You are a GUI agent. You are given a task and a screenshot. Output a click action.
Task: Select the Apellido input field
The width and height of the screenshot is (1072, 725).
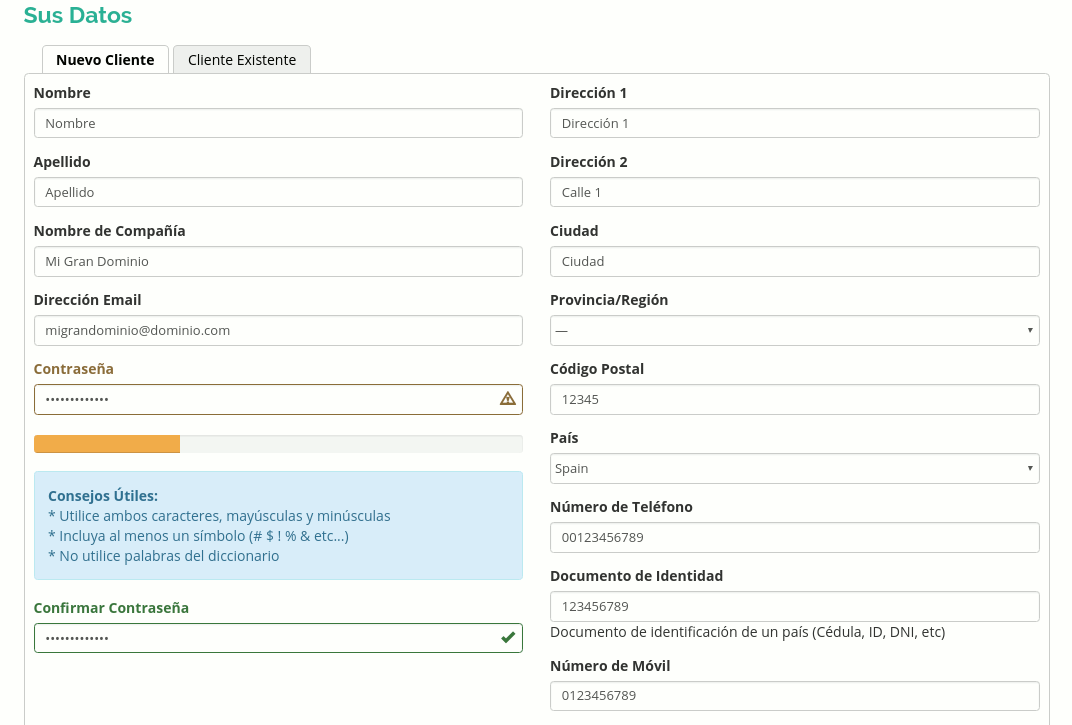coord(278,192)
